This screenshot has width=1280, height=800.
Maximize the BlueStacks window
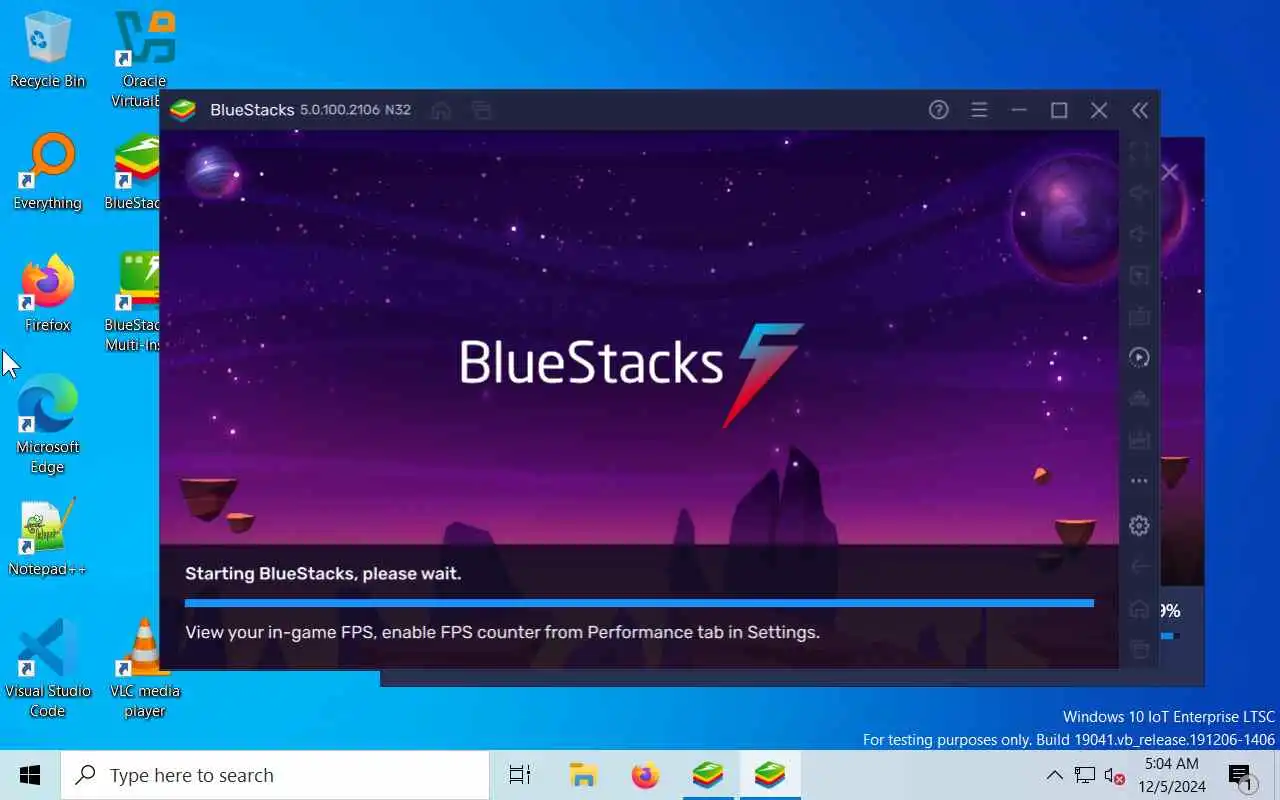tap(1059, 110)
